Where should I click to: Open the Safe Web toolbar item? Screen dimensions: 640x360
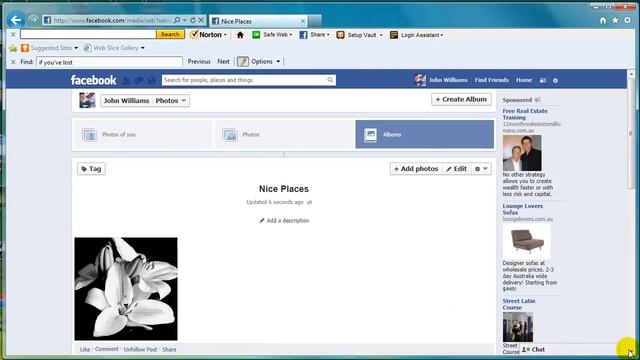pos(272,35)
